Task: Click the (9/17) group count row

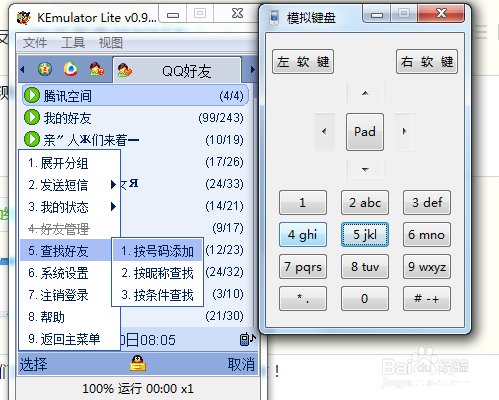Action: [228, 228]
